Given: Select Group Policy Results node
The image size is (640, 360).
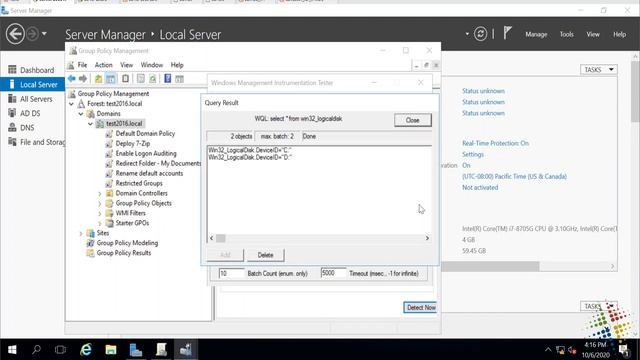Looking at the screenshot, I should (x=124, y=253).
